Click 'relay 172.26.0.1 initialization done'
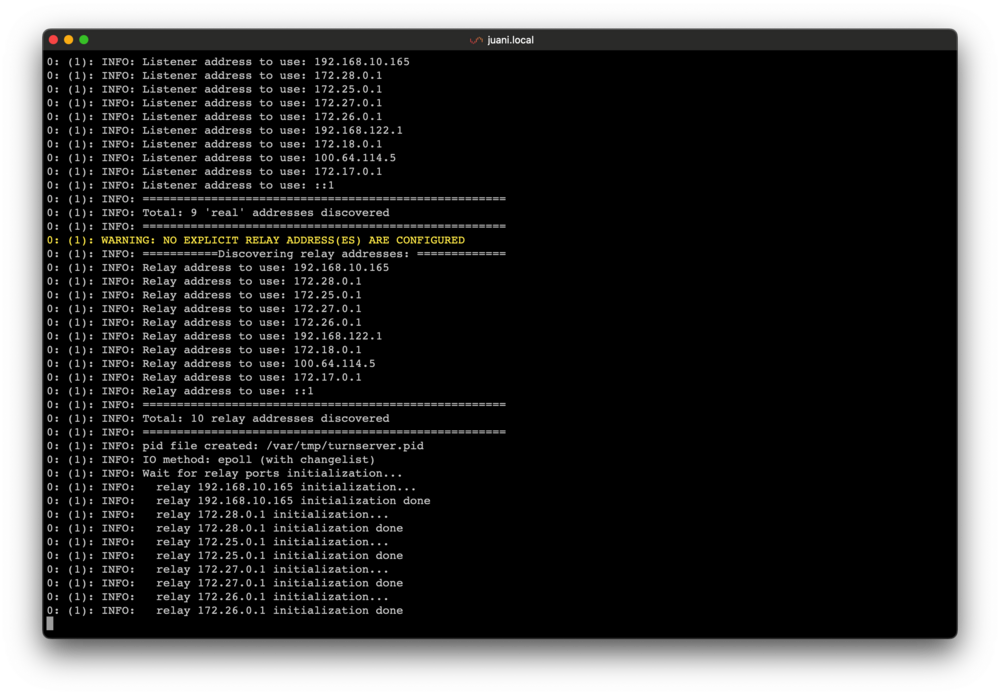This screenshot has height=695, width=1000. click(x=279, y=611)
